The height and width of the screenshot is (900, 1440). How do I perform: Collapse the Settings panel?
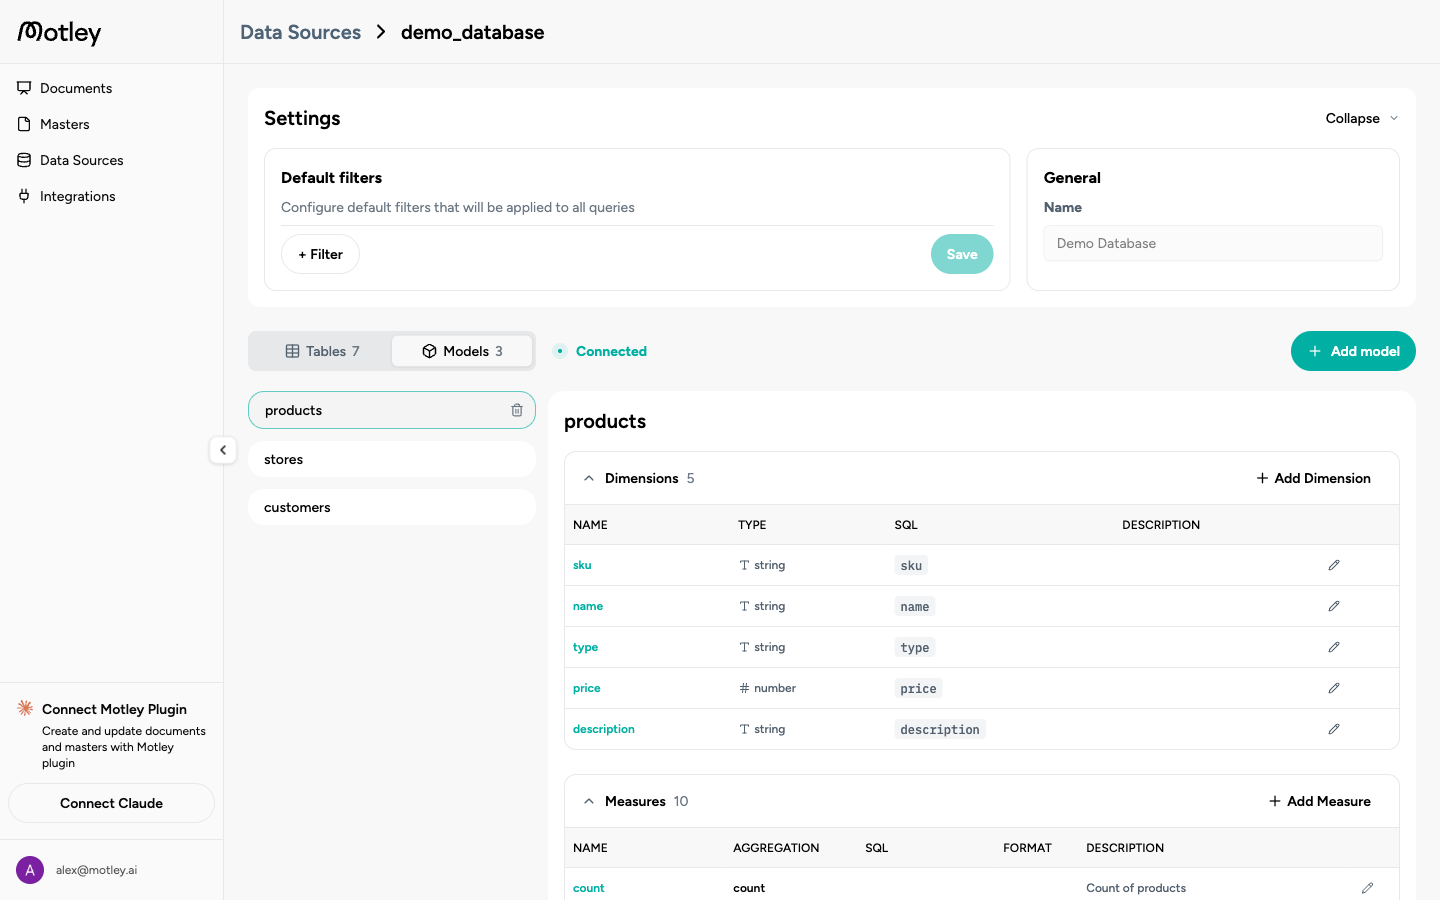pos(1362,118)
